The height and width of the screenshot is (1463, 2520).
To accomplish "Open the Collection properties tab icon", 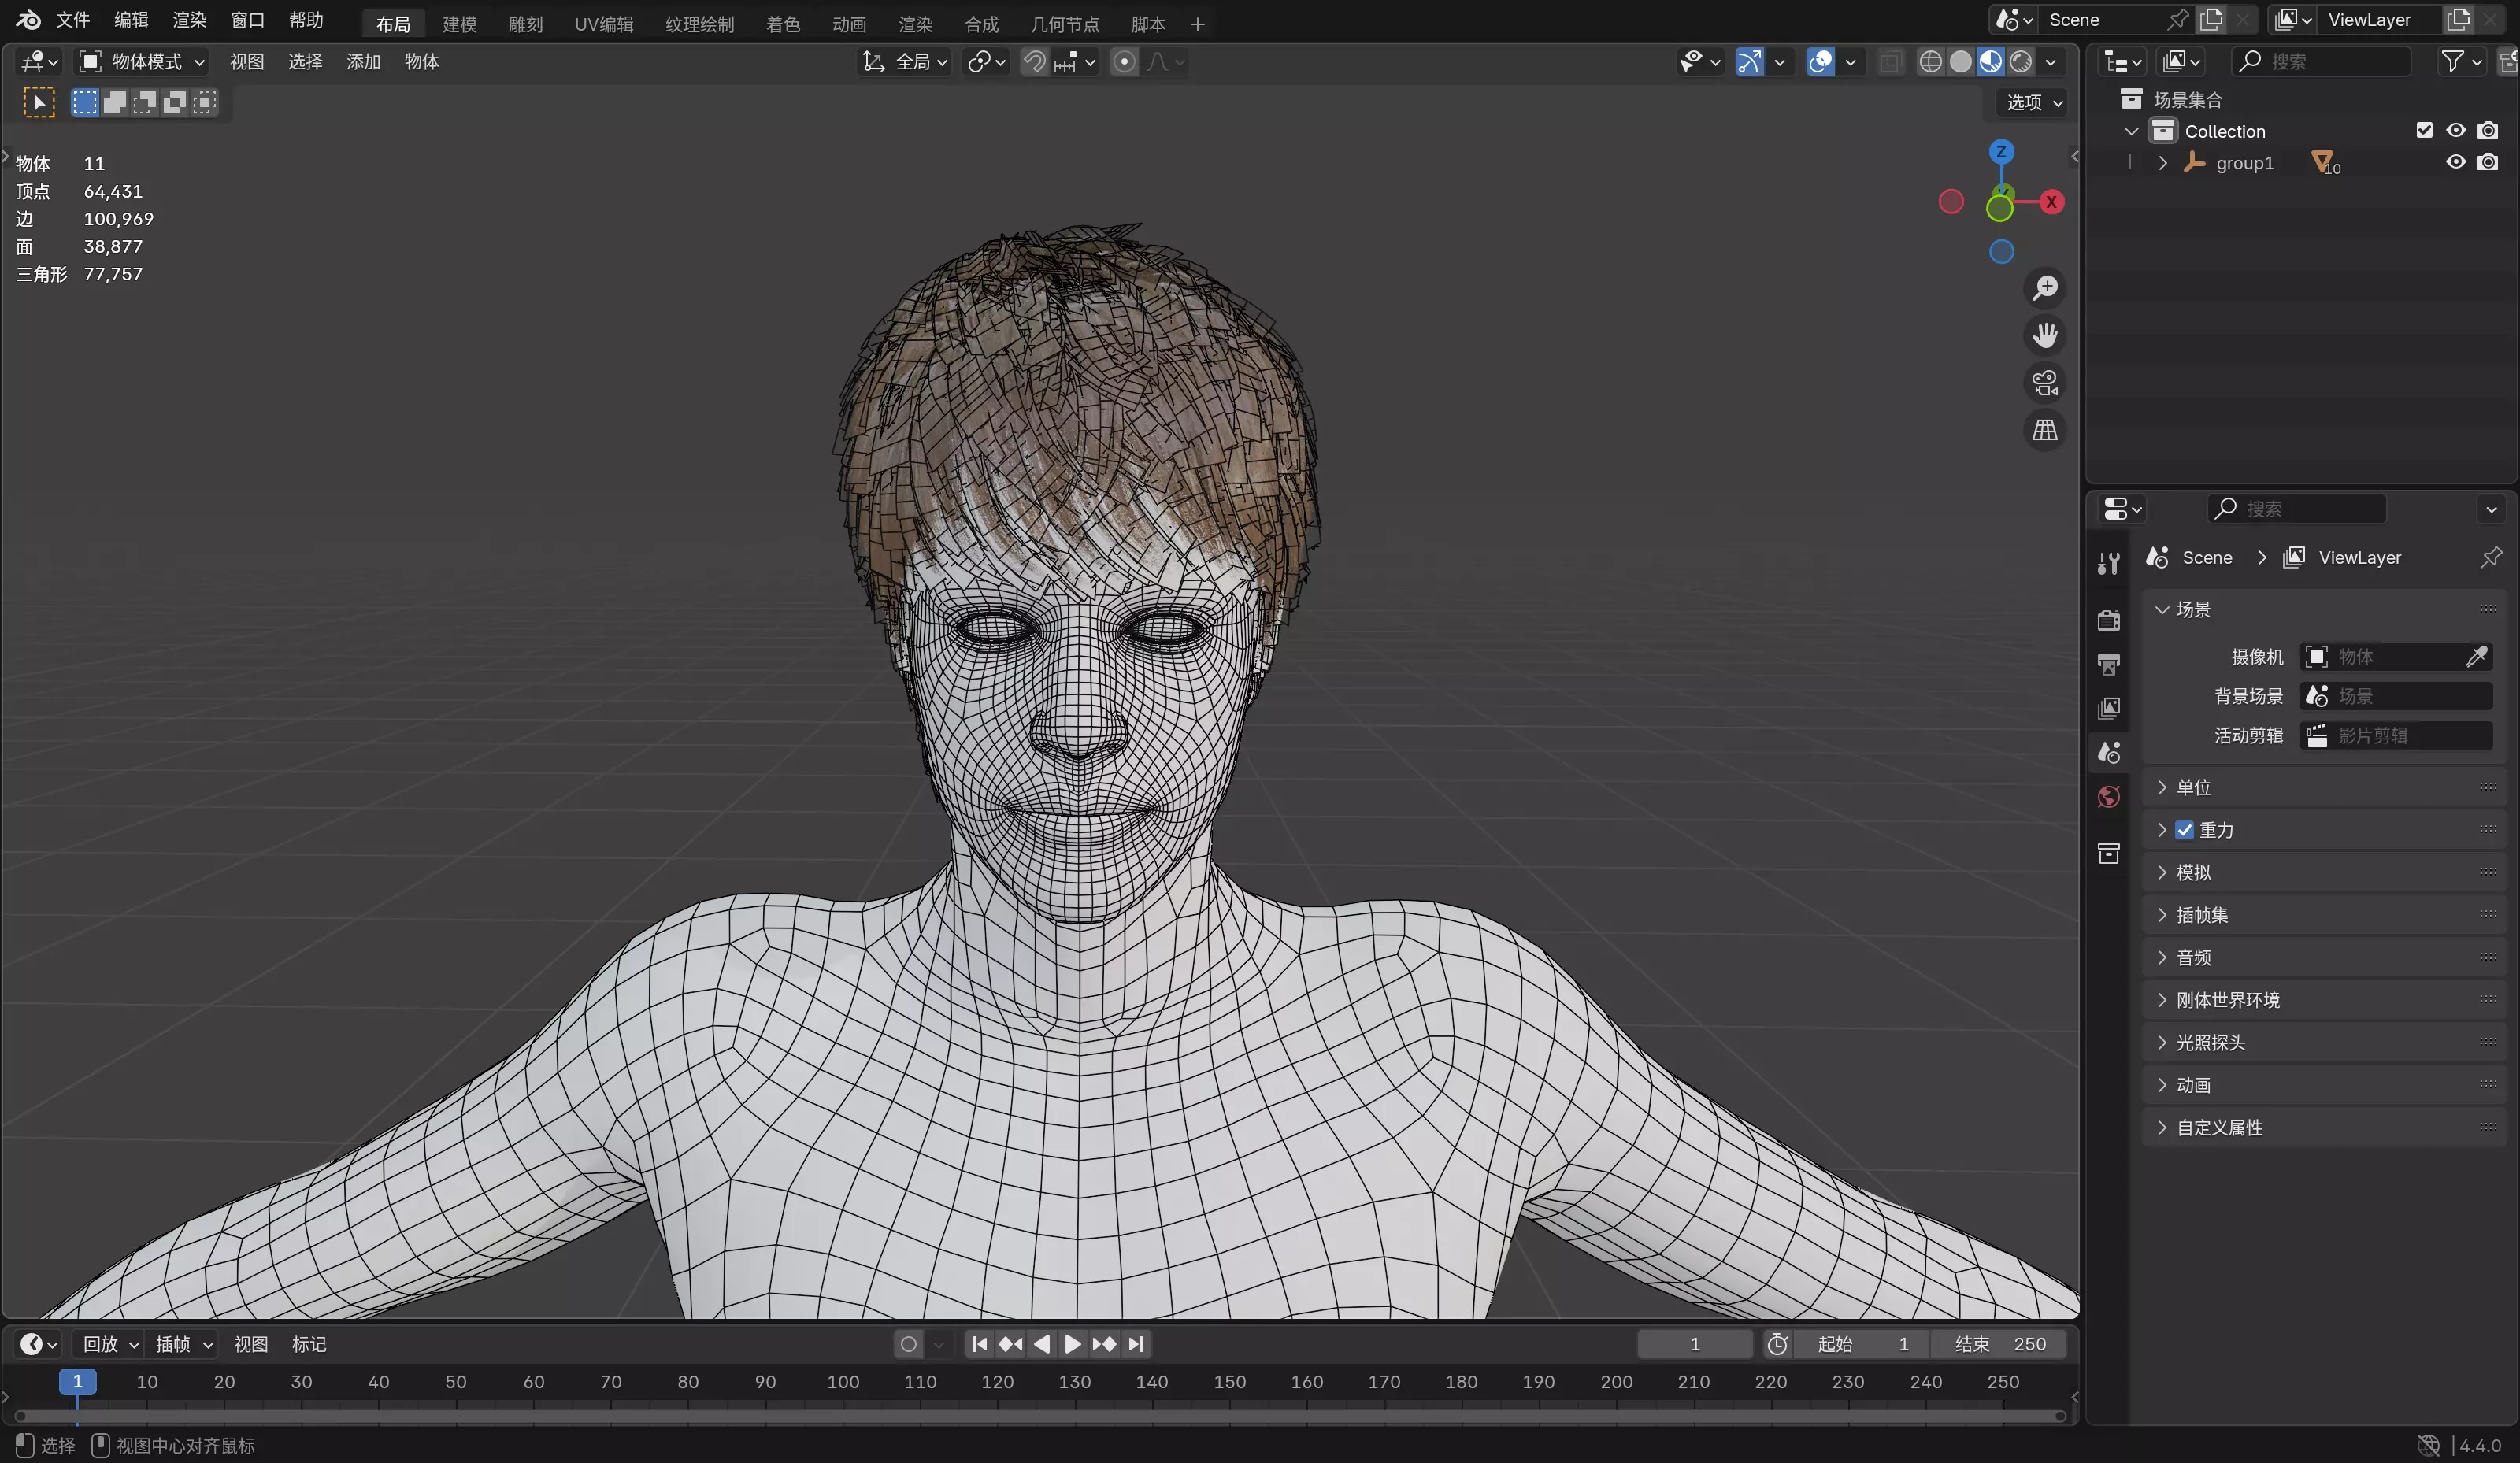I will [x=2109, y=853].
